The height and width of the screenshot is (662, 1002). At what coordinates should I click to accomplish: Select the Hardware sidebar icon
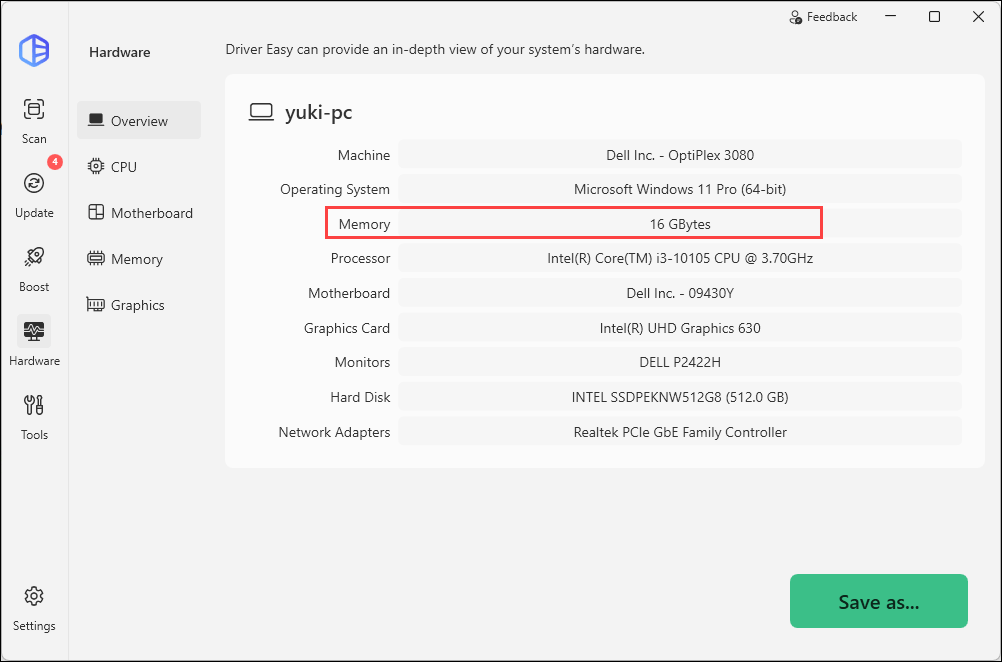[x=34, y=332]
